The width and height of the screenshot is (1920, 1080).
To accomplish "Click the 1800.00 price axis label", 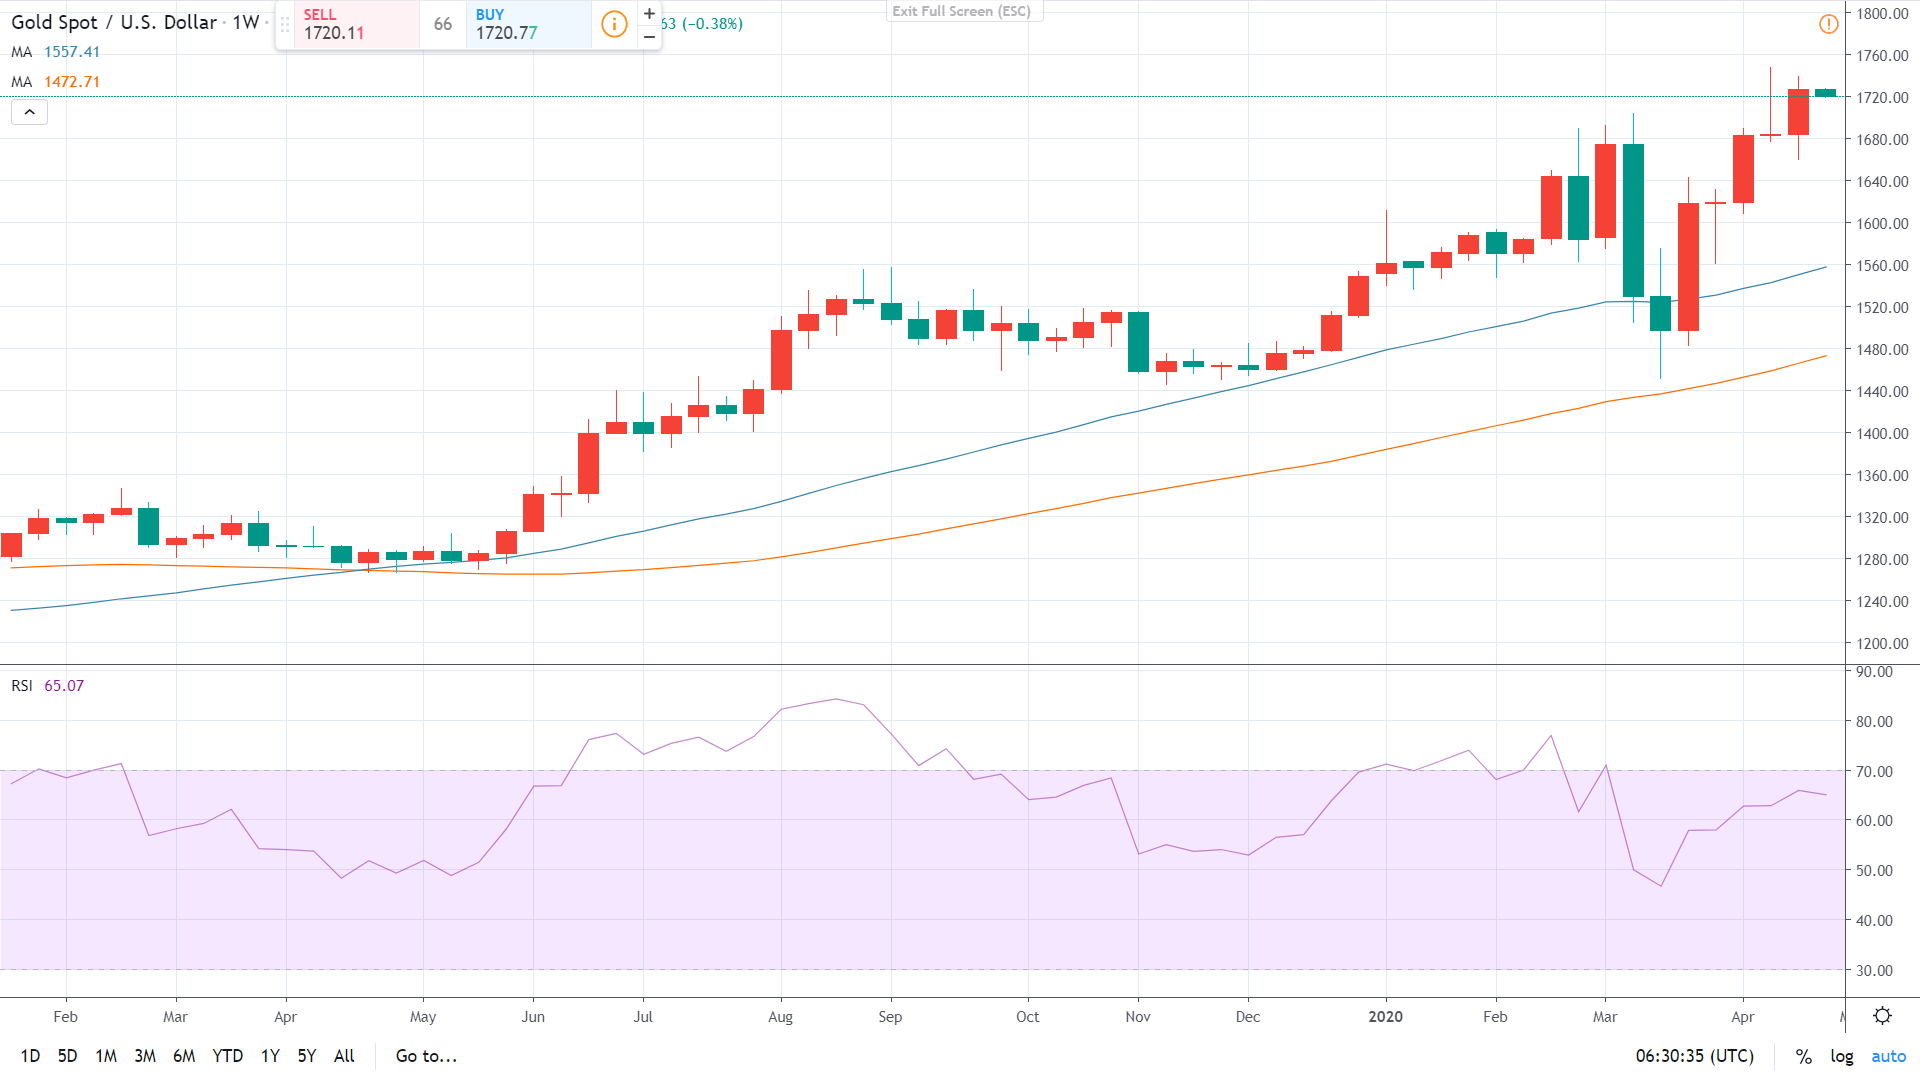I will coord(1882,14).
